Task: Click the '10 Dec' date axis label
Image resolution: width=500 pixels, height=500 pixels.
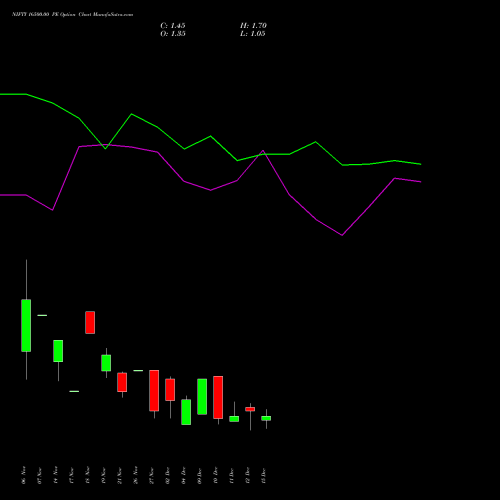Action: (215, 475)
